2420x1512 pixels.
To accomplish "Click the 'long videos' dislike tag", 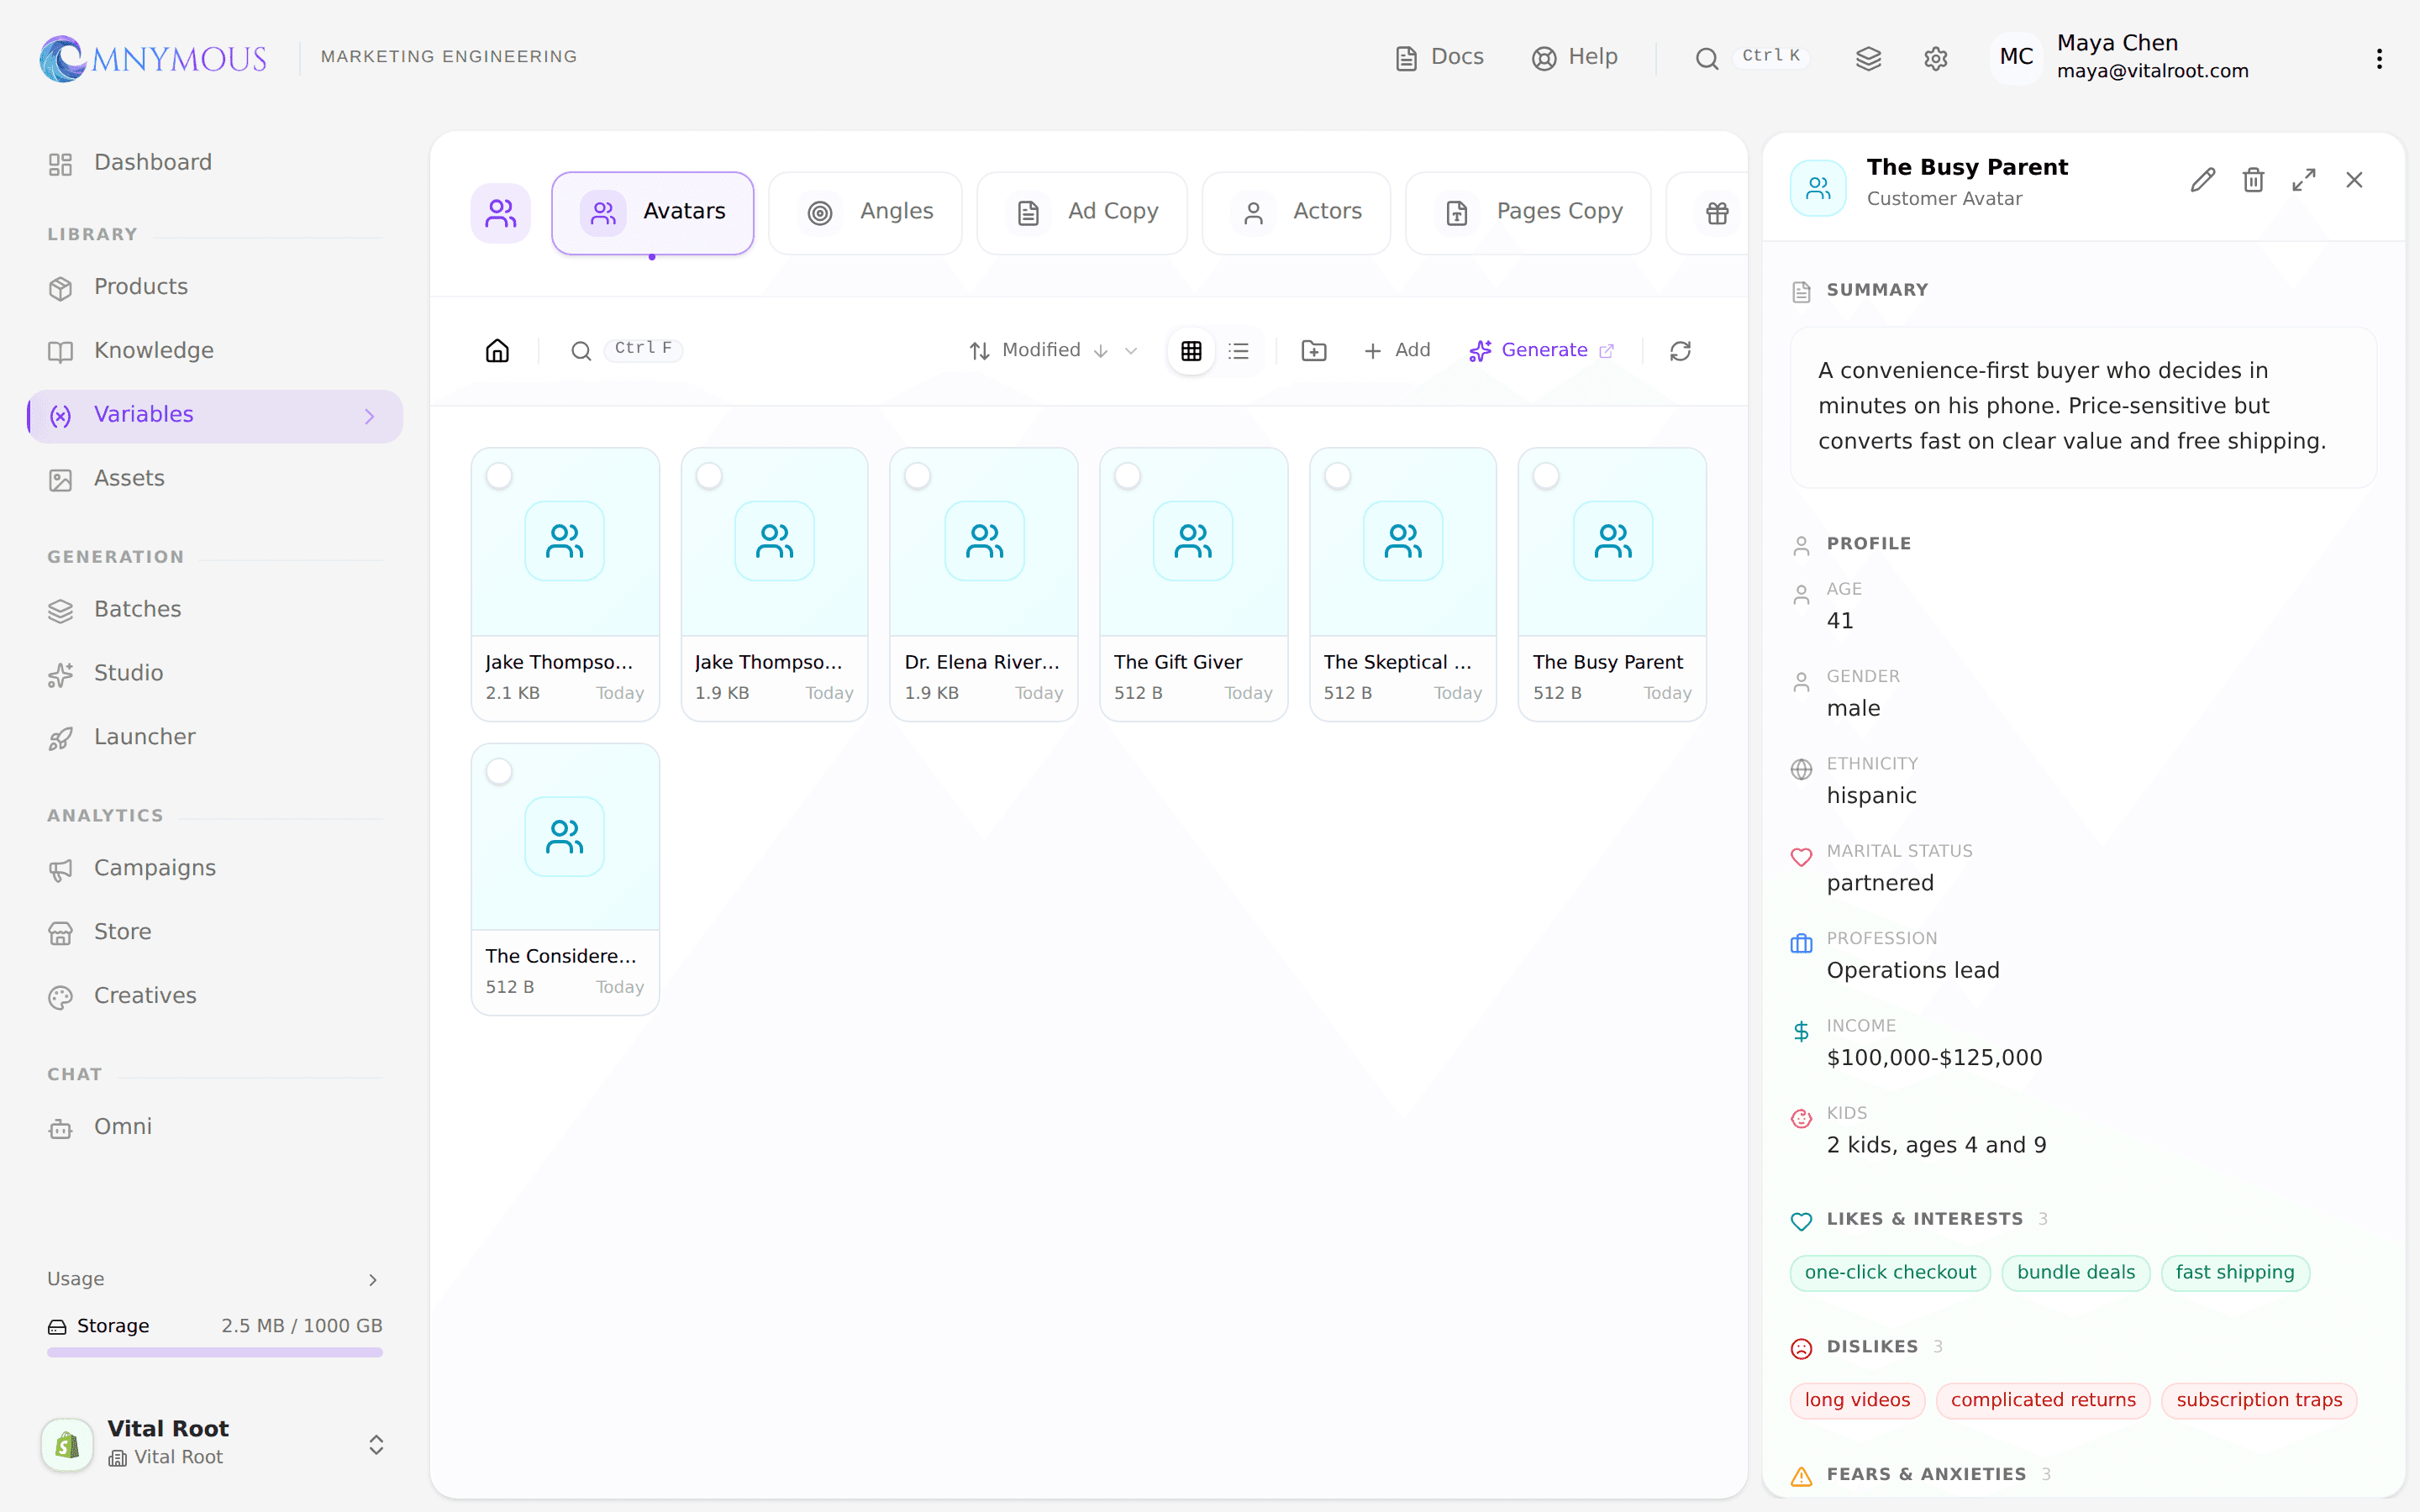I will pyautogui.click(x=1857, y=1401).
